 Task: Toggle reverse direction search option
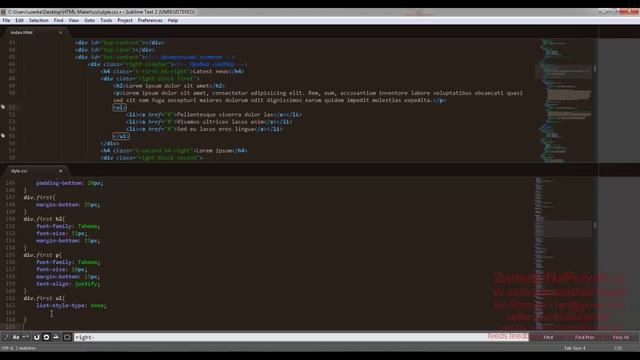click(36, 337)
